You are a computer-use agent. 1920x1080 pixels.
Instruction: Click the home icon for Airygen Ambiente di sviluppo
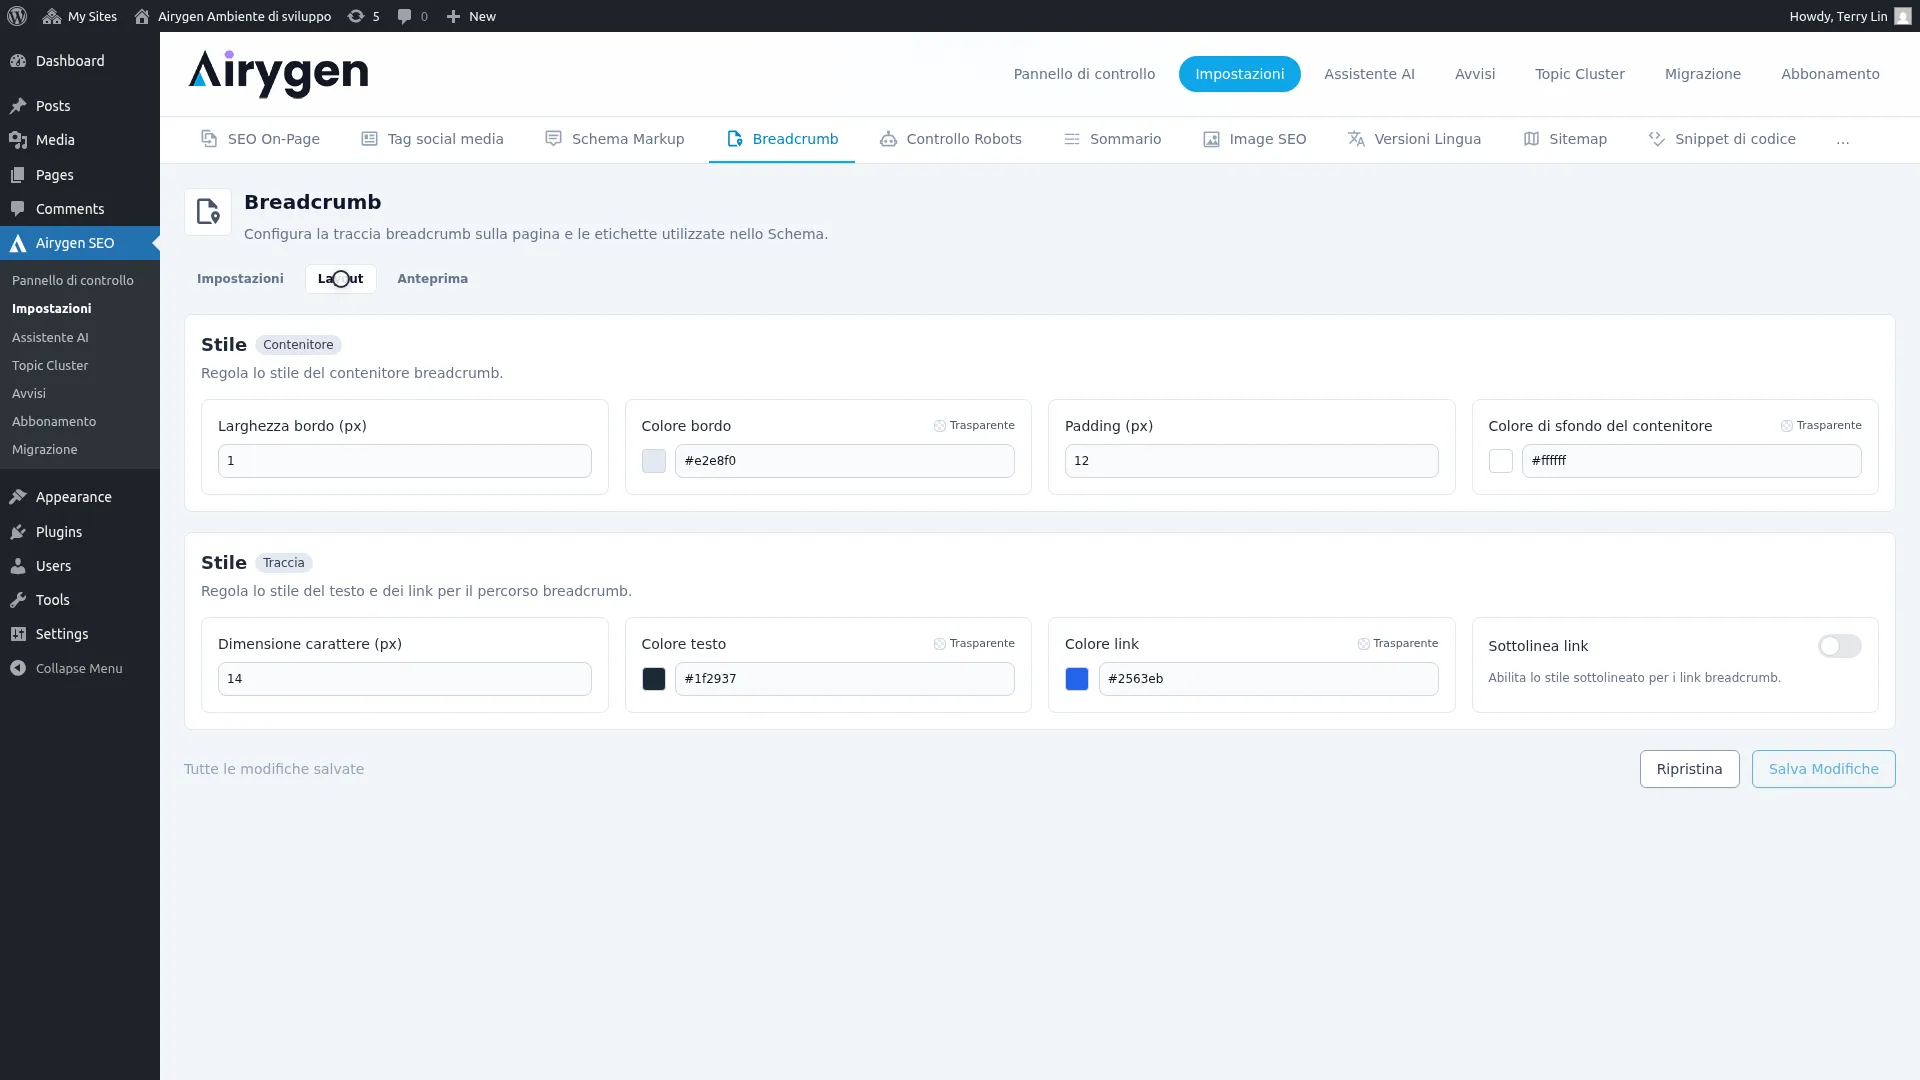(142, 16)
